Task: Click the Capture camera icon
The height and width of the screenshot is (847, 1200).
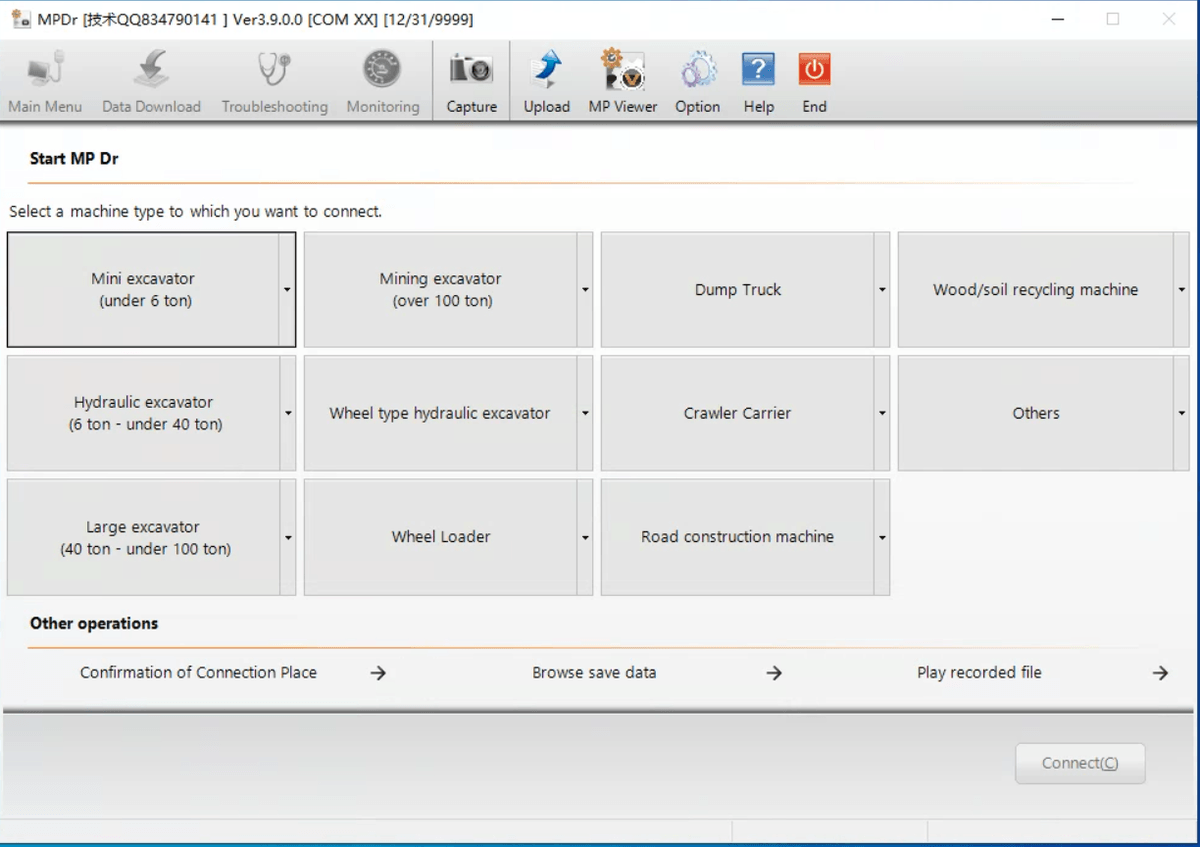Action: [x=471, y=71]
